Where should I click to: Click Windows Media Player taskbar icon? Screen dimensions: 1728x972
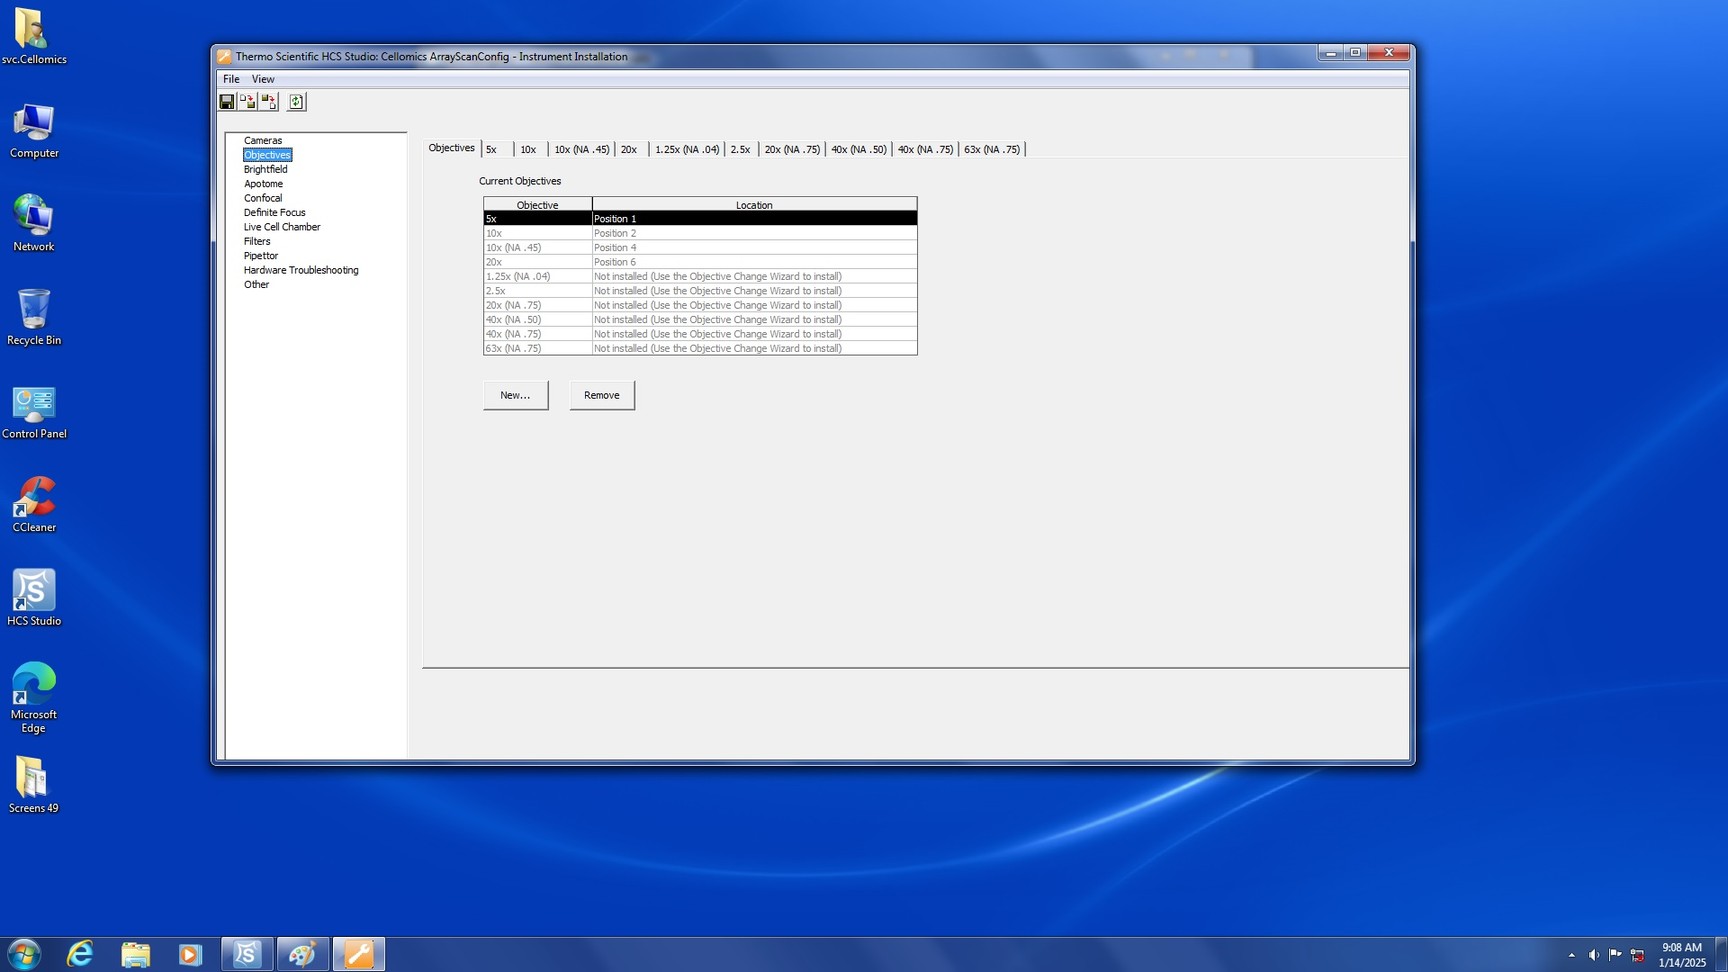point(190,954)
